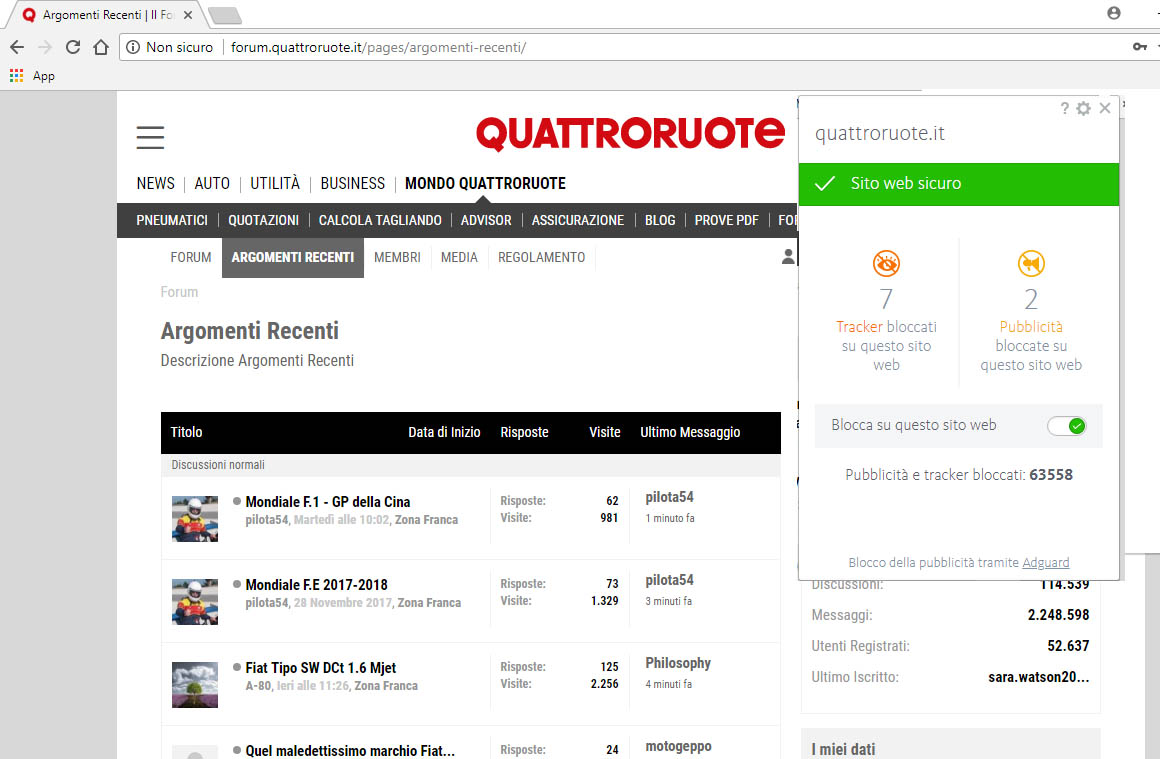Open the BUSINESS menu

pos(352,183)
